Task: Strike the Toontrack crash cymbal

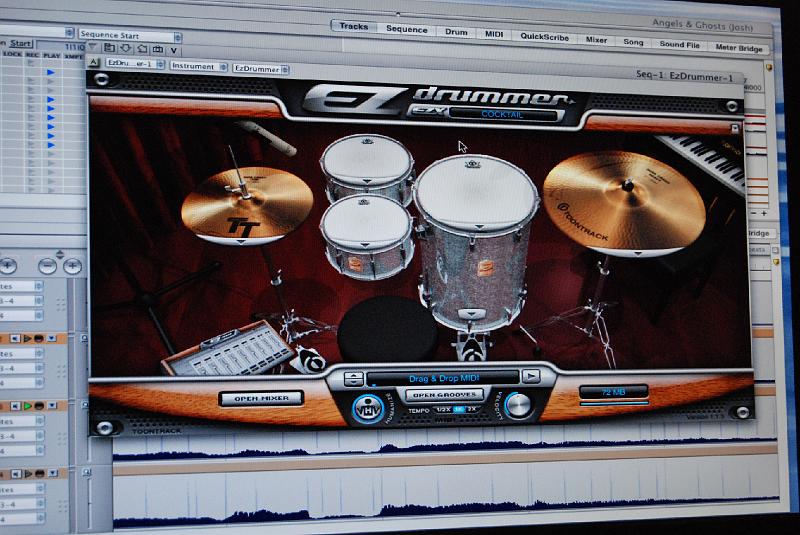Action: [x=623, y=200]
